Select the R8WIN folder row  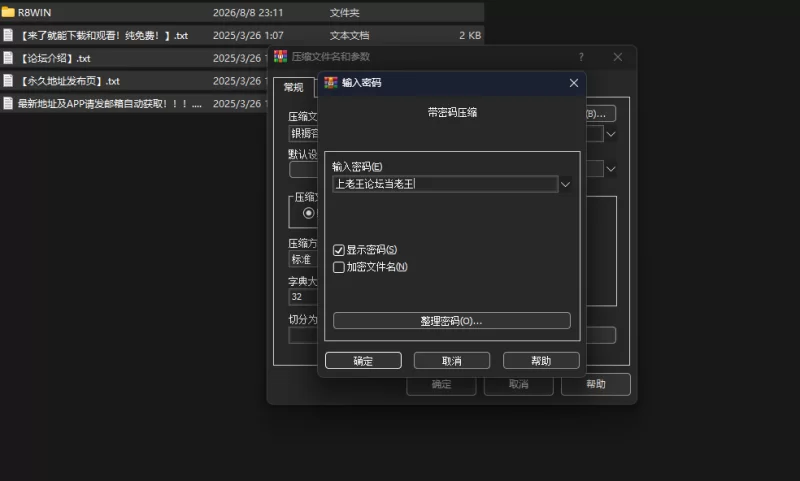point(242,12)
